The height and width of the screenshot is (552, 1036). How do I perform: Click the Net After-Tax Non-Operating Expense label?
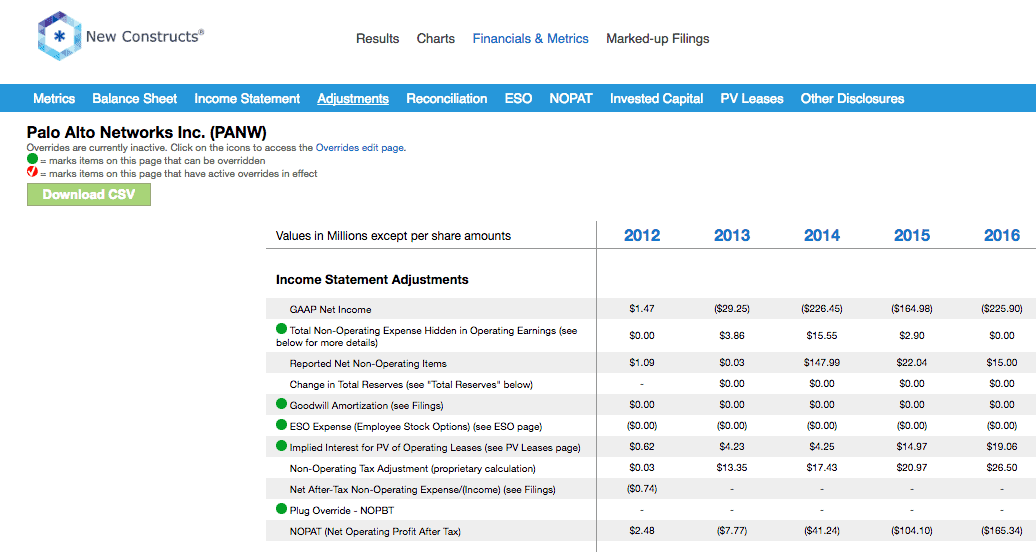pyautogui.click(x=422, y=490)
